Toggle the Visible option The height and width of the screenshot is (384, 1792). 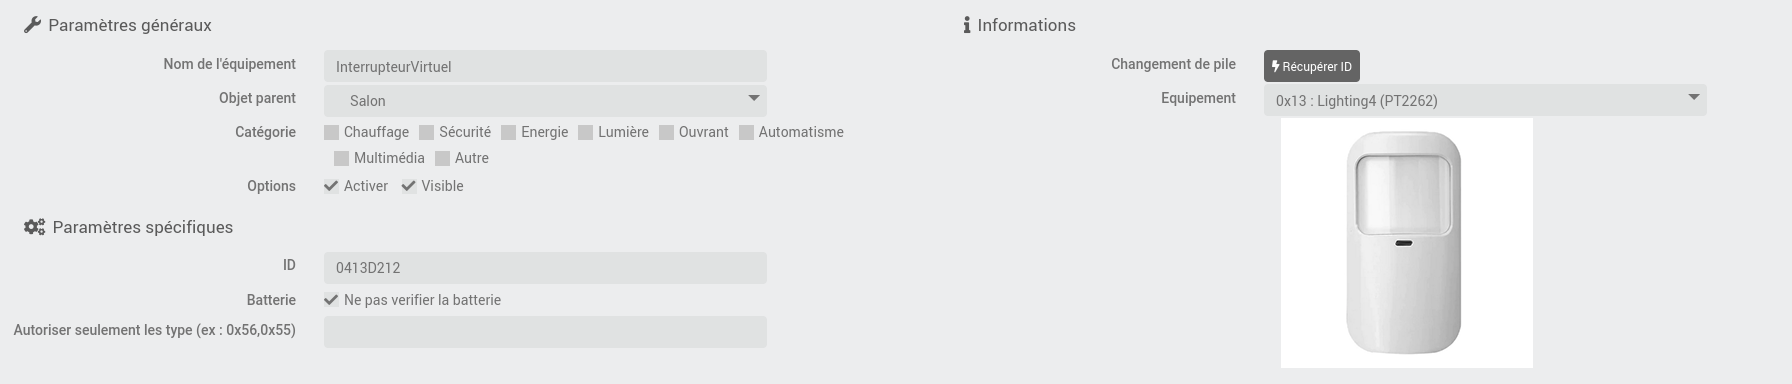click(409, 186)
